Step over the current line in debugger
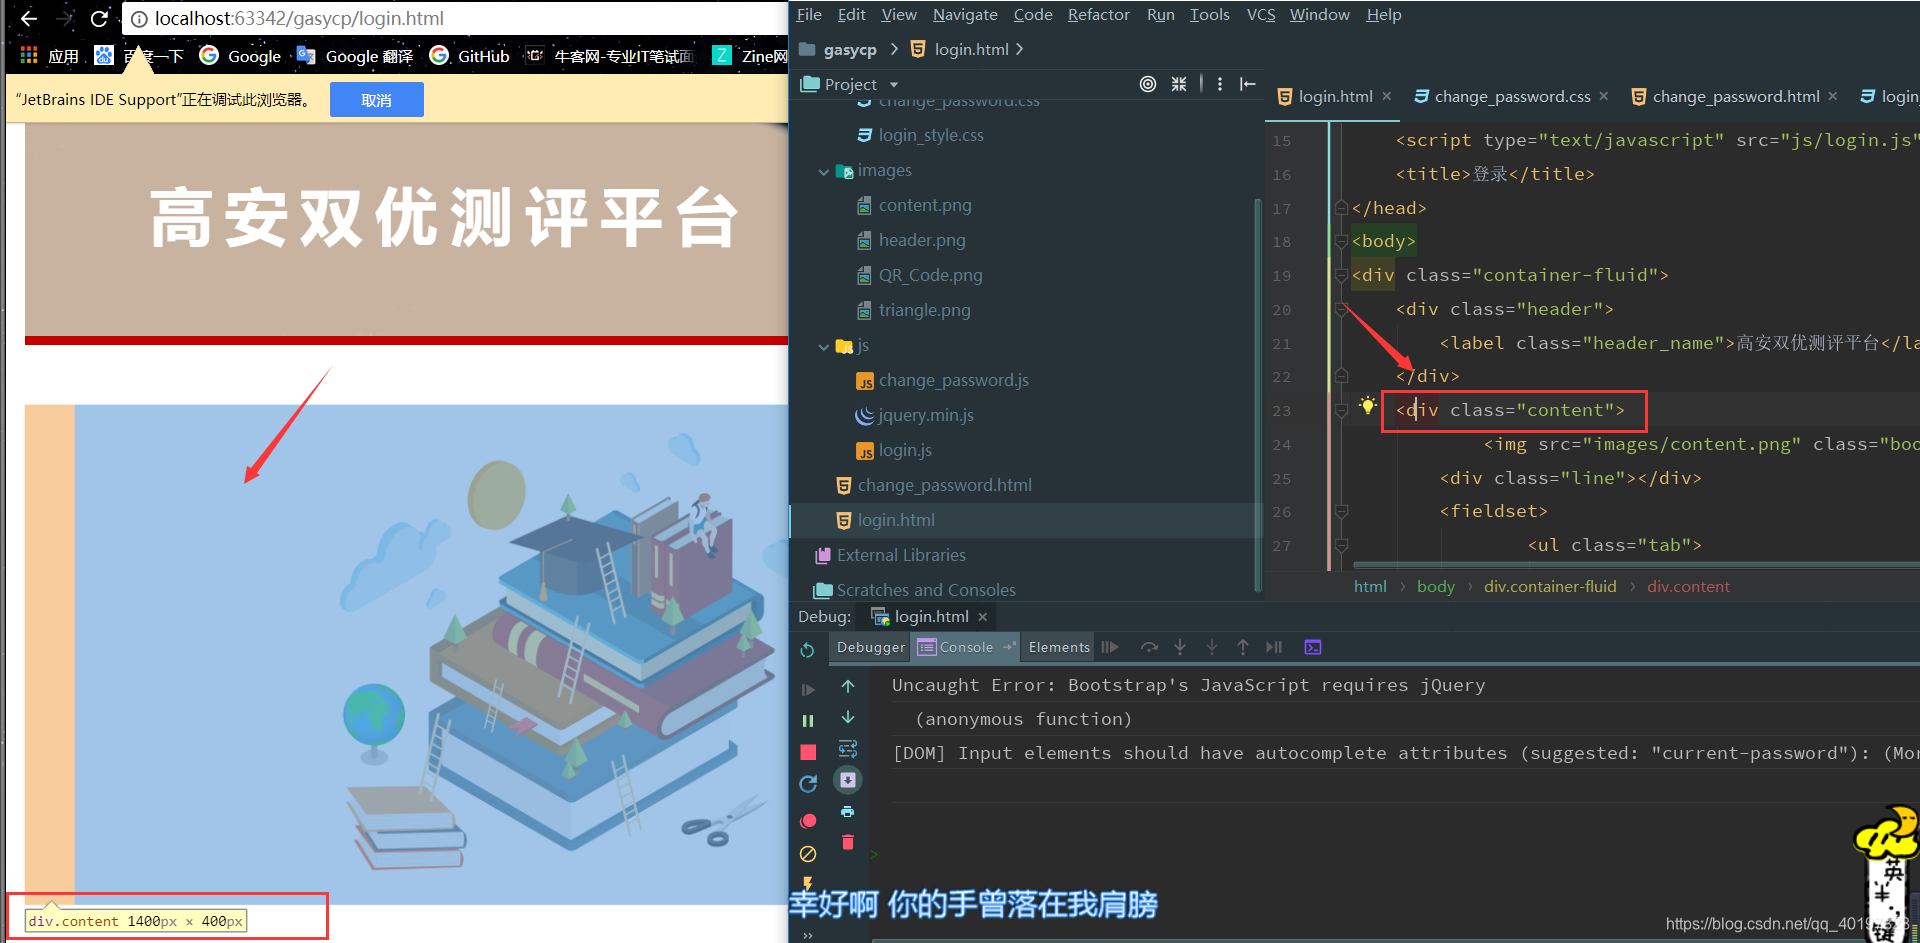The image size is (1920, 943). (1150, 648)
